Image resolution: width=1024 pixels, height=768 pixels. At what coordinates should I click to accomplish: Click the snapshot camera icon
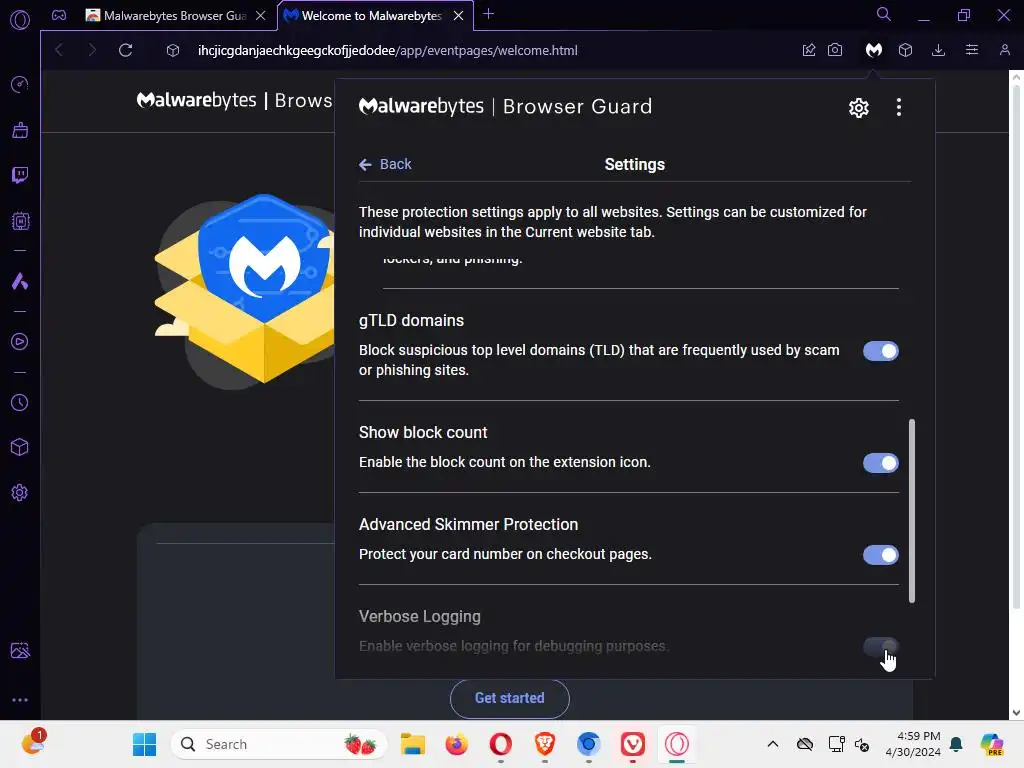(x=835, y=50)
